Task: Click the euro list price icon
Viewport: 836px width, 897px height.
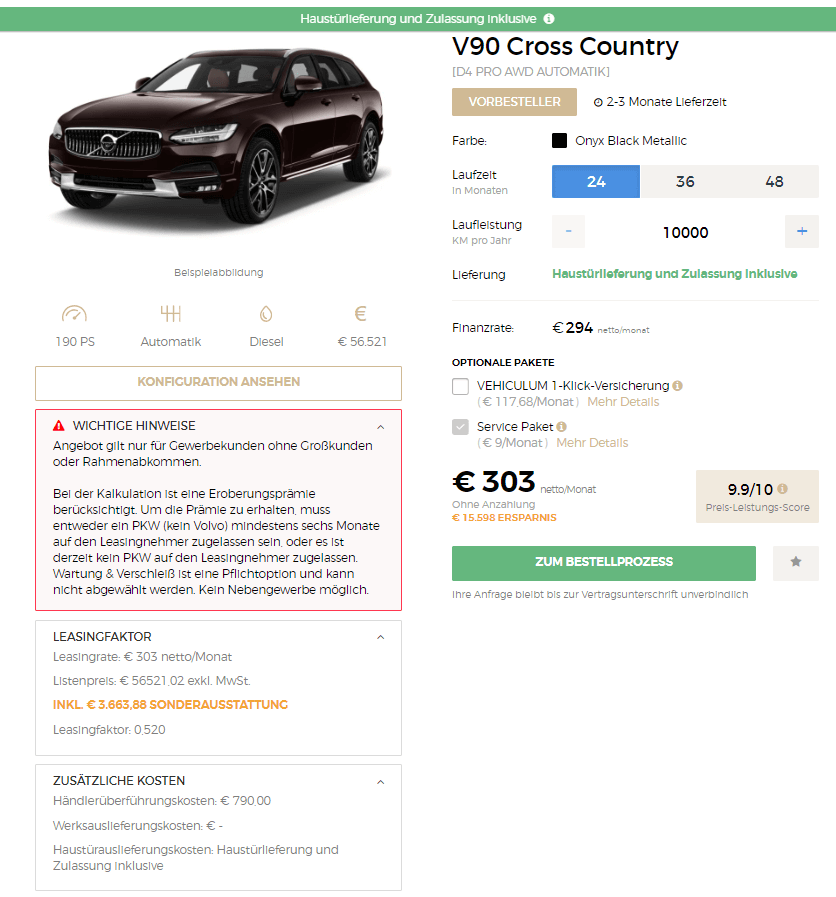Action: 360,313
